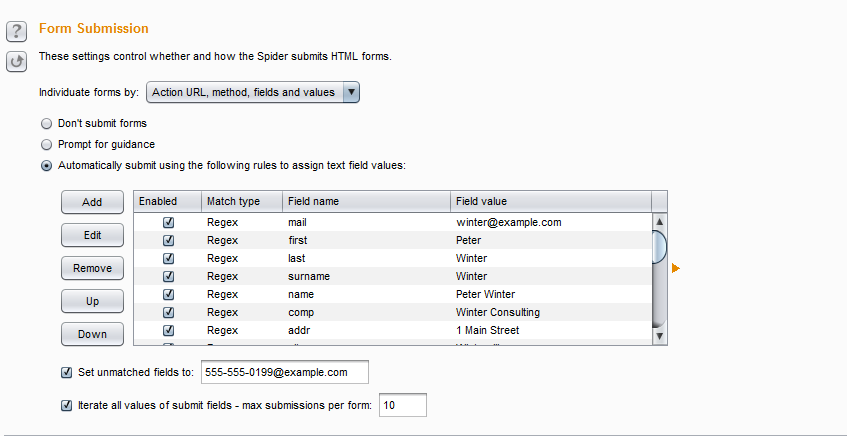
Task: Disable the mail regex rule checkbox
Action: point(168,223)
